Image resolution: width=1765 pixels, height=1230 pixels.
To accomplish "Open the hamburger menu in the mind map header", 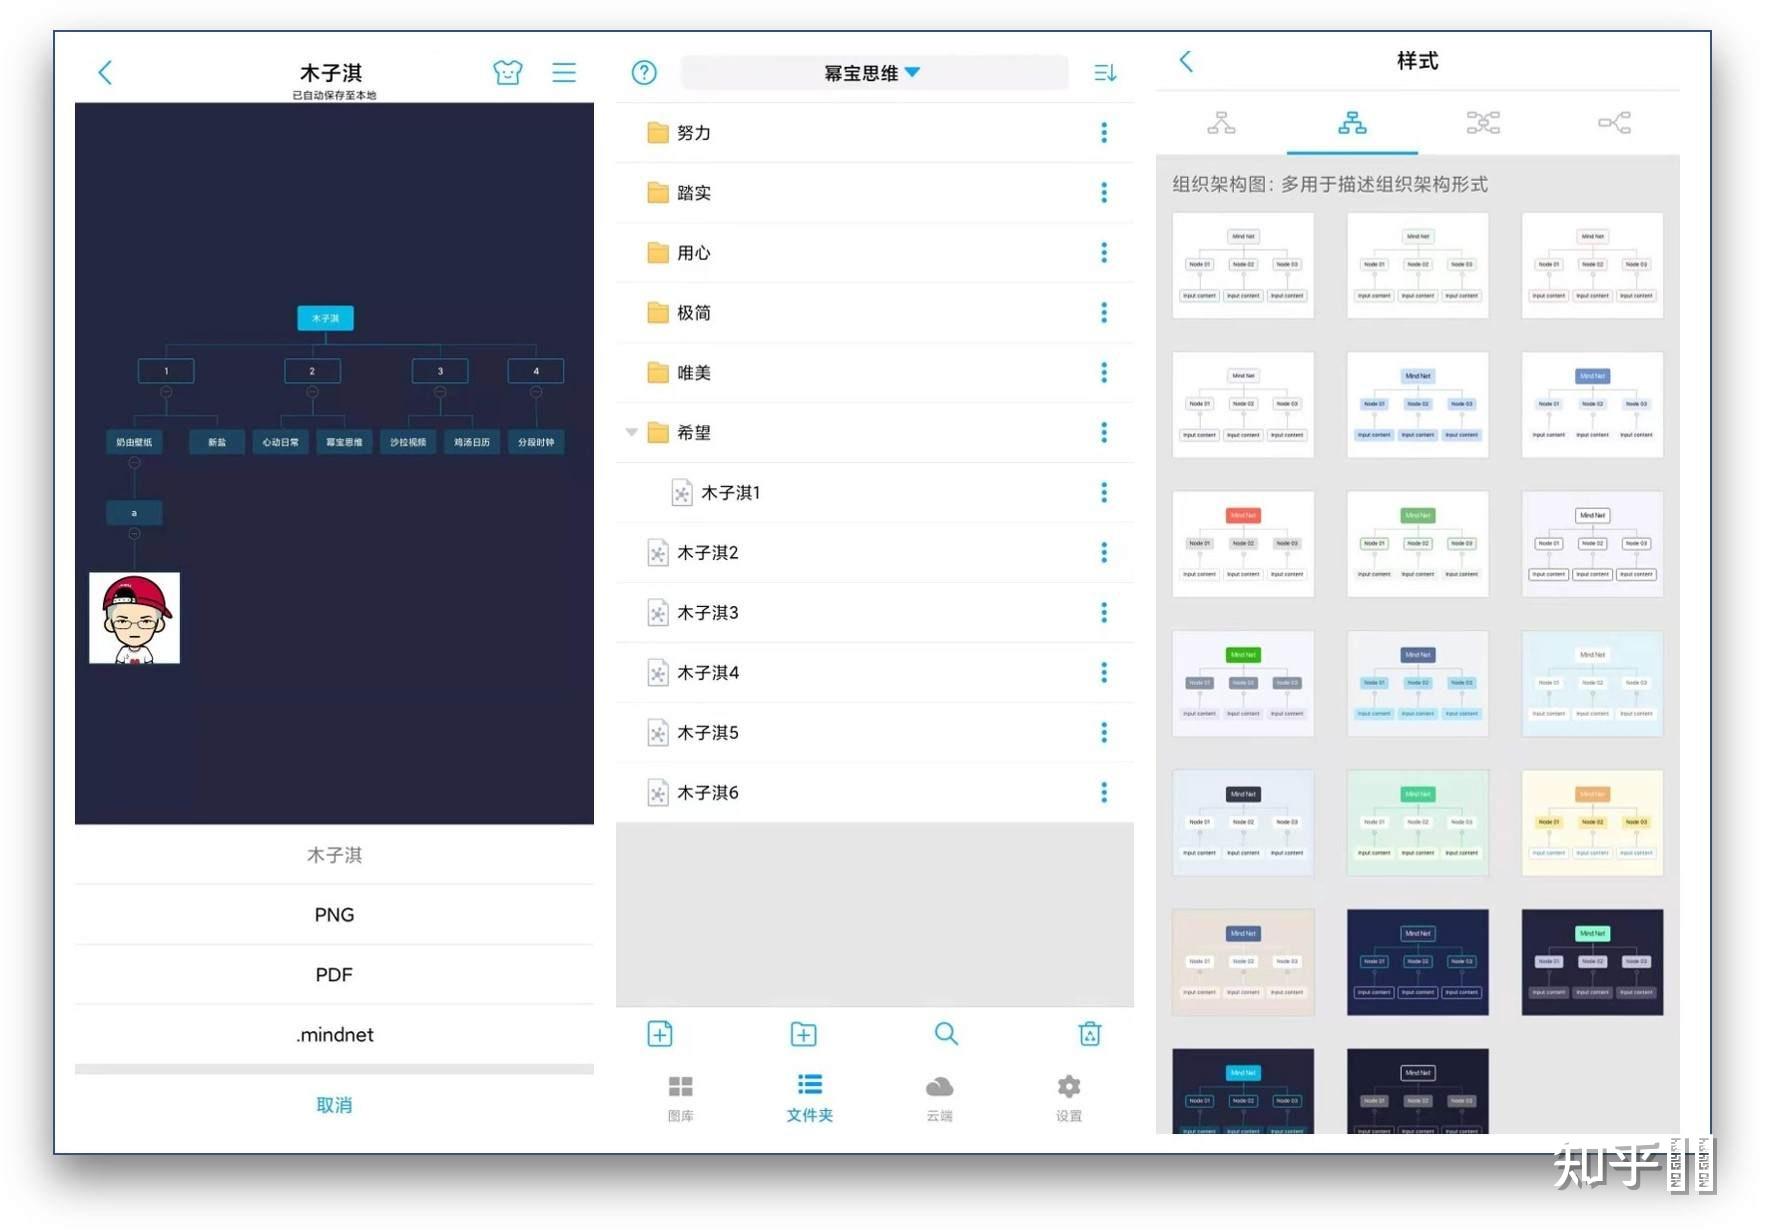I will 564,72.
